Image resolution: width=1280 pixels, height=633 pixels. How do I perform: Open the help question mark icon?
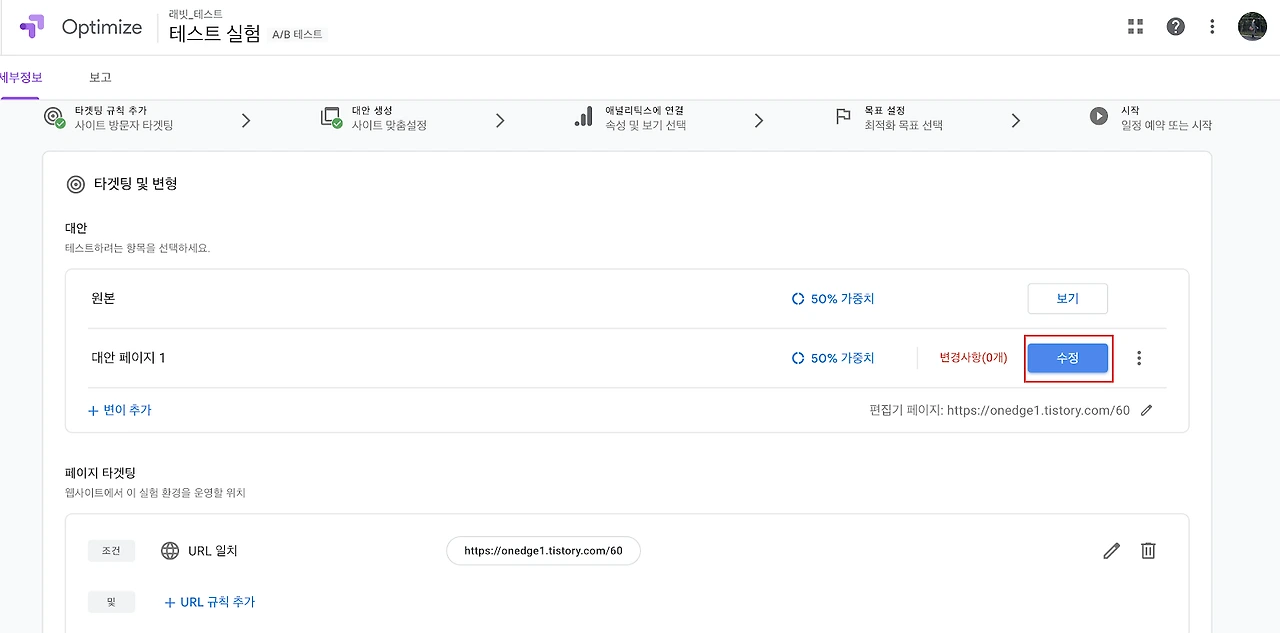pos(1176,27)
